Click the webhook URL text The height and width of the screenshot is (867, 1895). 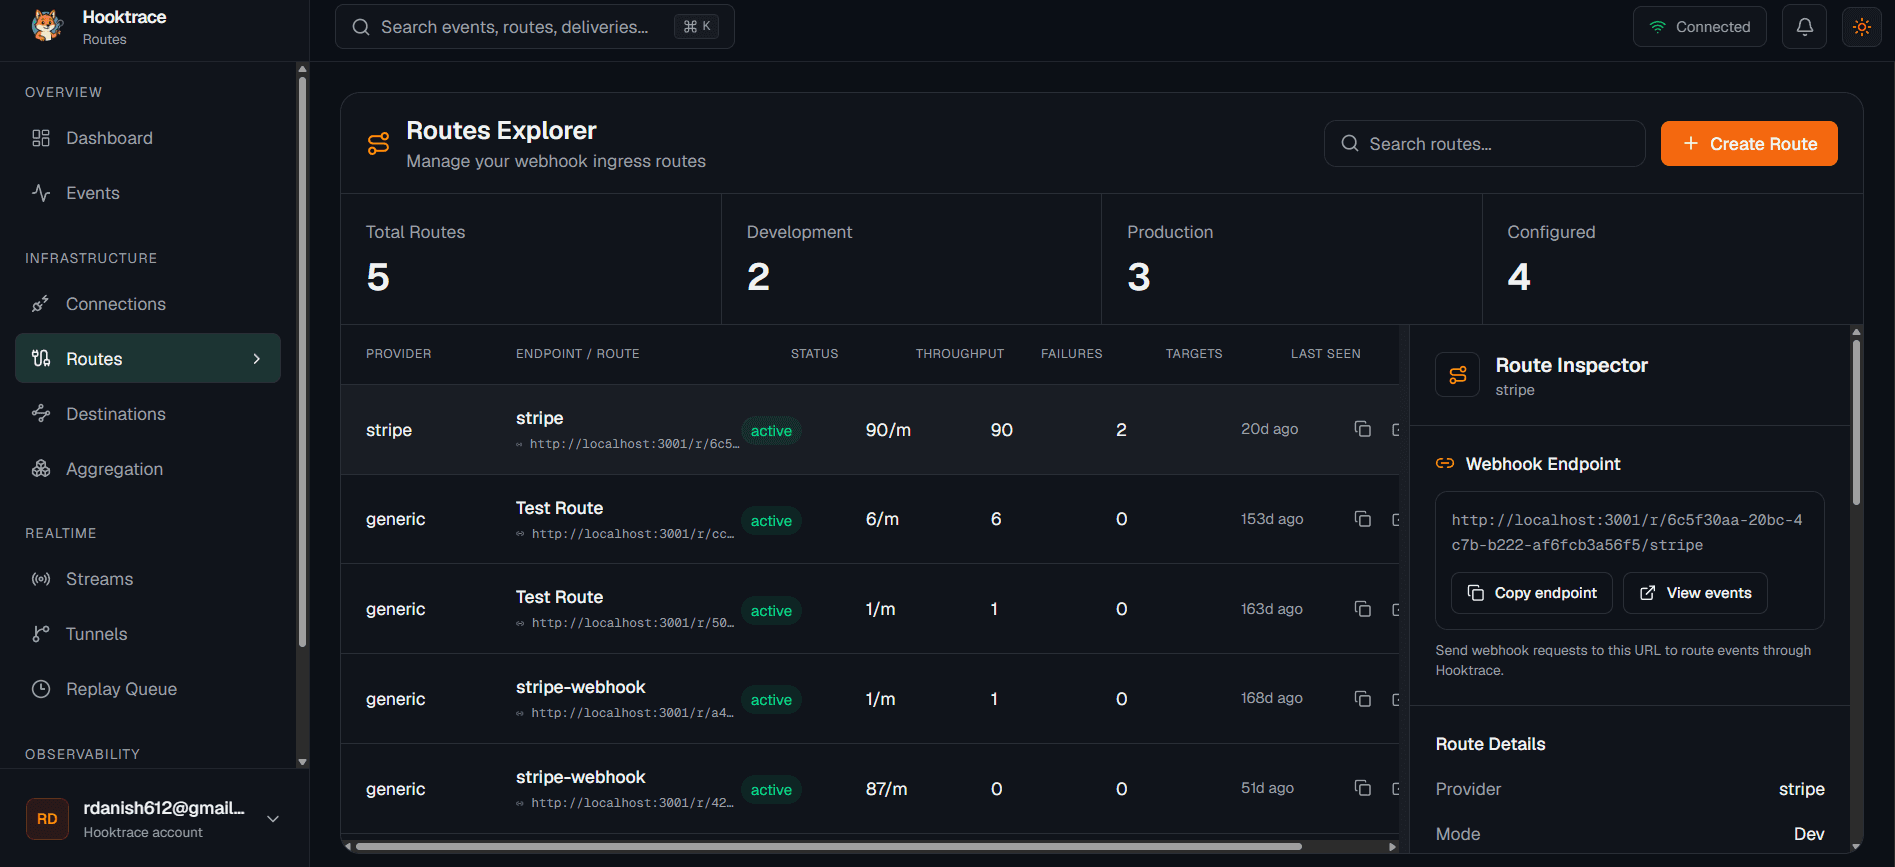click(x=1627, y=533)
